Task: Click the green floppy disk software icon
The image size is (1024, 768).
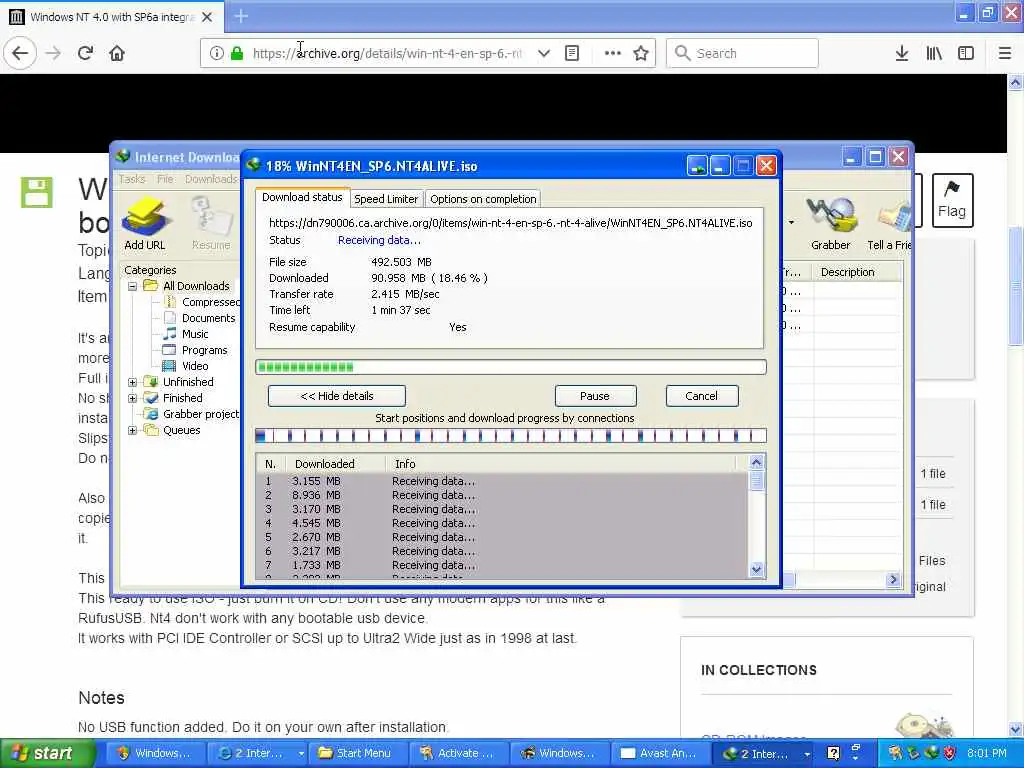Action: coord(37,193)
